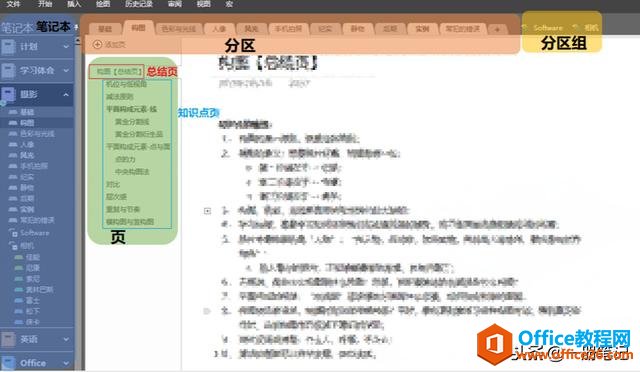Viewport: 640px width, 372px height.
Task: Open the 黄金分割线 subpage
Action: point(132,122)
